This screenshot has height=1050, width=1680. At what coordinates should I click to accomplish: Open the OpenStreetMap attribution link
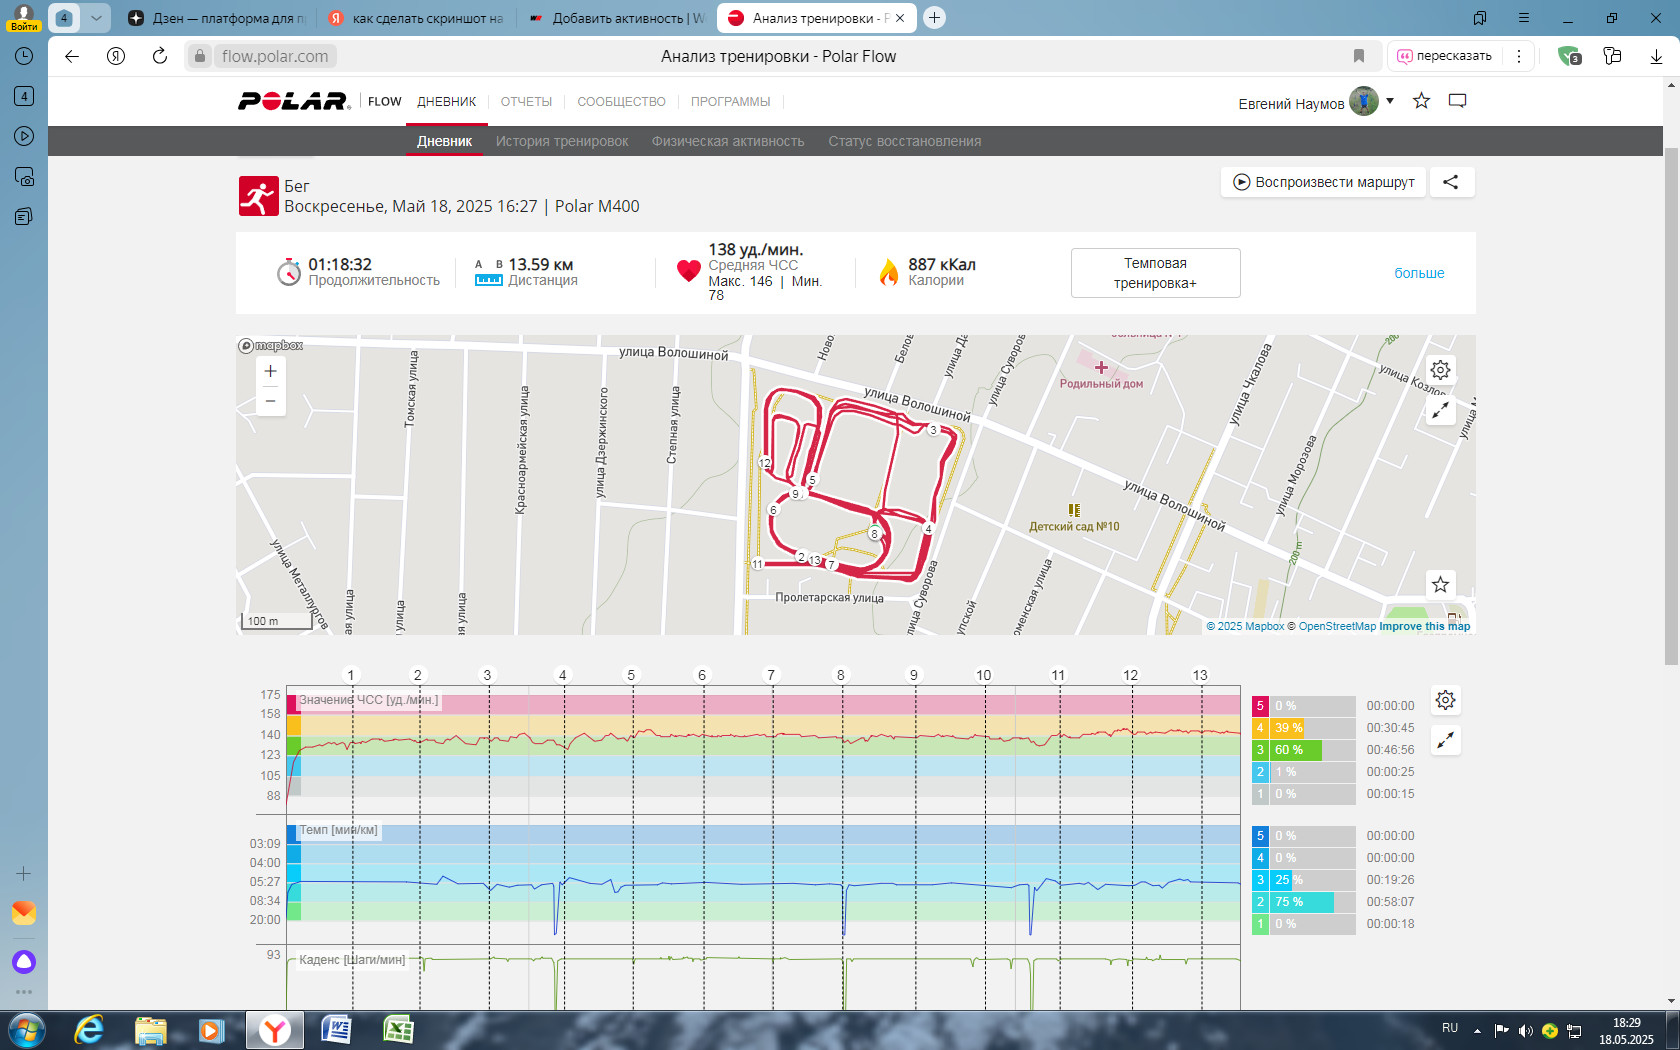click(1337, 626)
